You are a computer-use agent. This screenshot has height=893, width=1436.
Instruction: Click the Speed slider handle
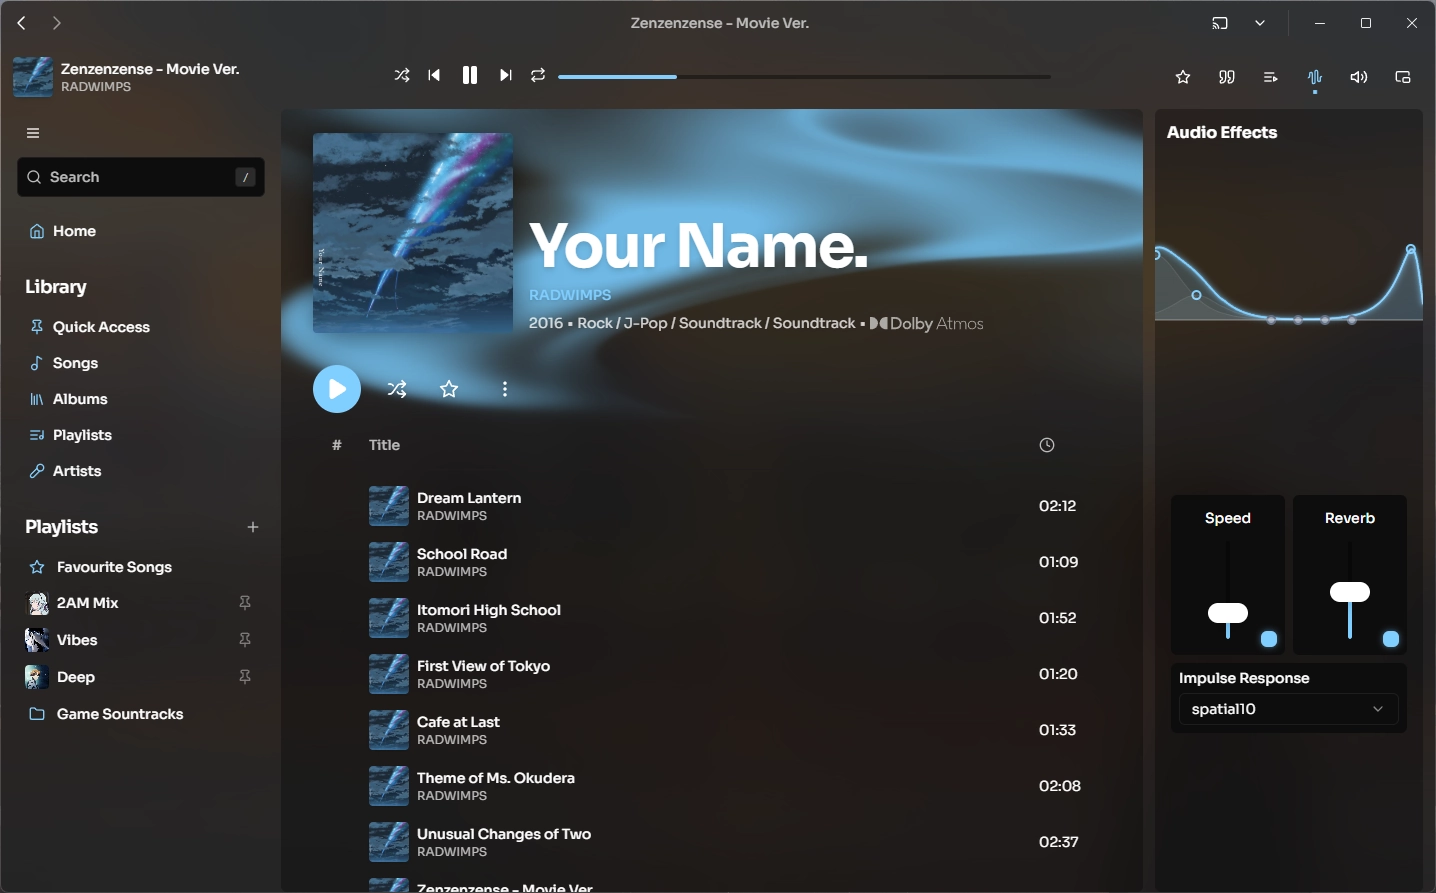tap(1228, 613)
